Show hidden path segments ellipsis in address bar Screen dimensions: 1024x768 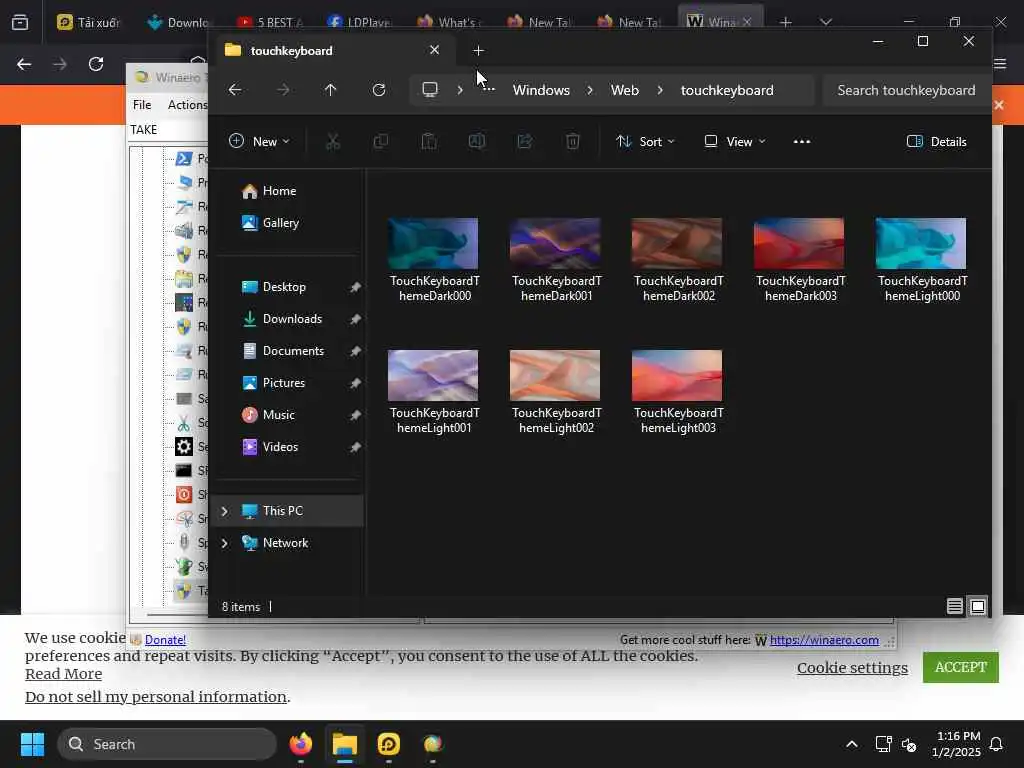(488, 90)
